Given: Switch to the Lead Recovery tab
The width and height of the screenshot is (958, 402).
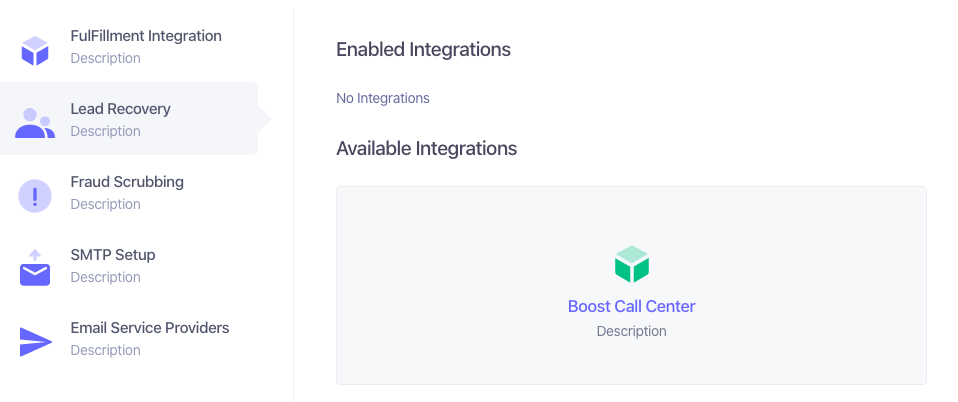Looking at the screenshot, I should click(x=129, y=119).
